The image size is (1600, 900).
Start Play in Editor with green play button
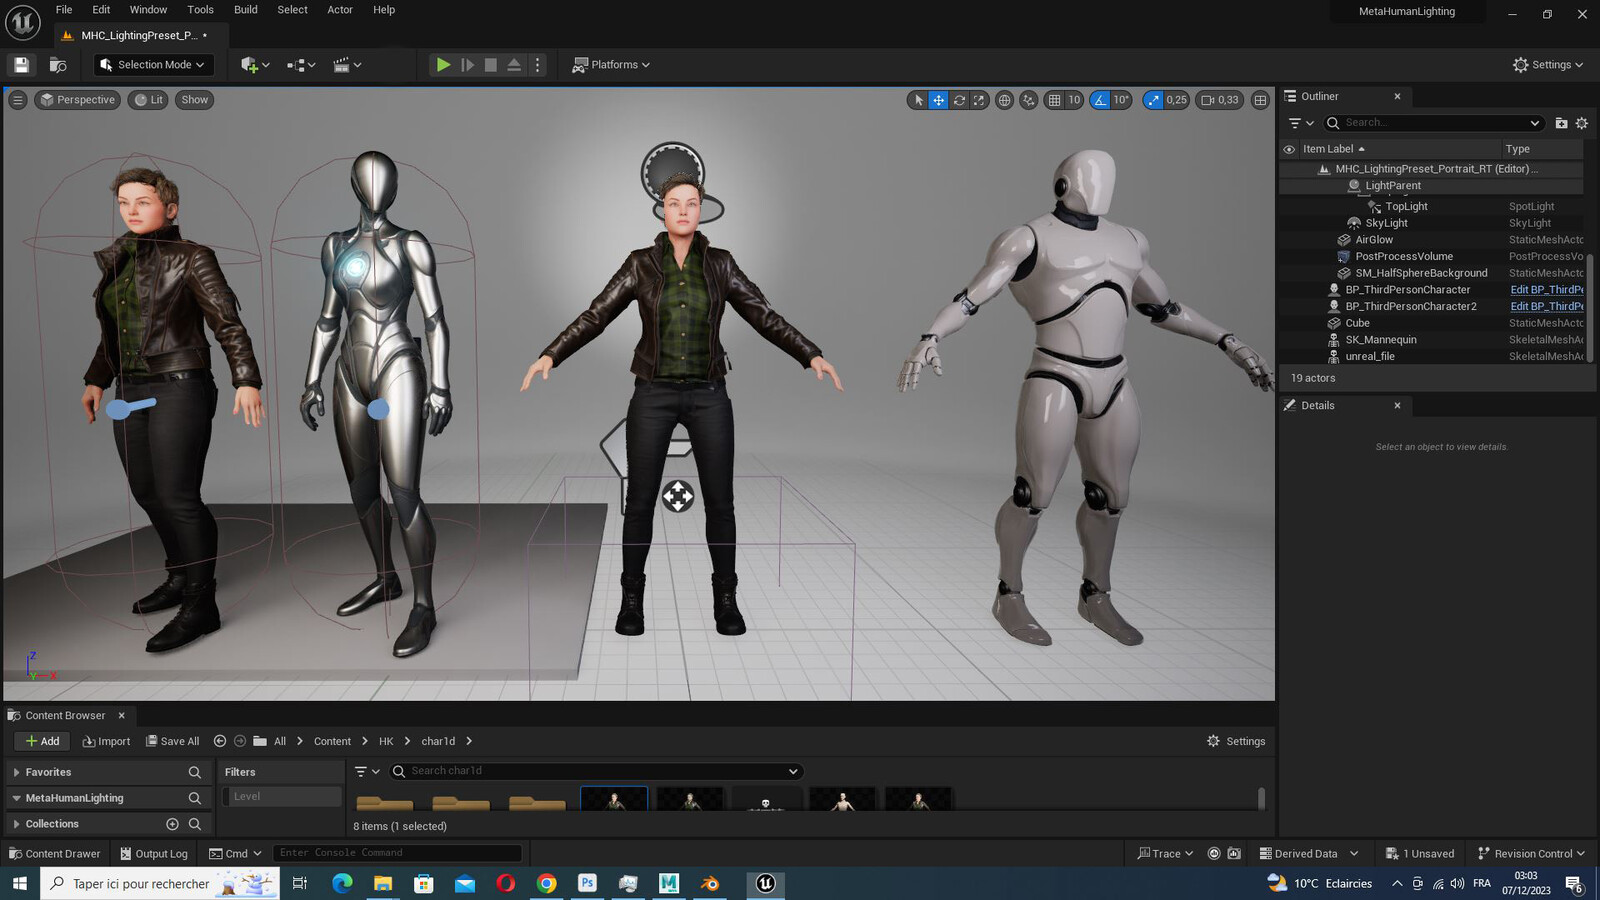point(443,65)
